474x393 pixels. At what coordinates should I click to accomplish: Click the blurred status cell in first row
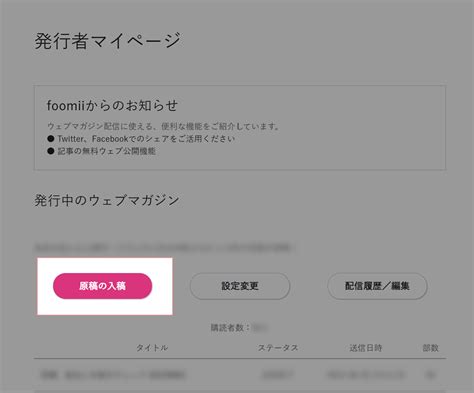278,375
